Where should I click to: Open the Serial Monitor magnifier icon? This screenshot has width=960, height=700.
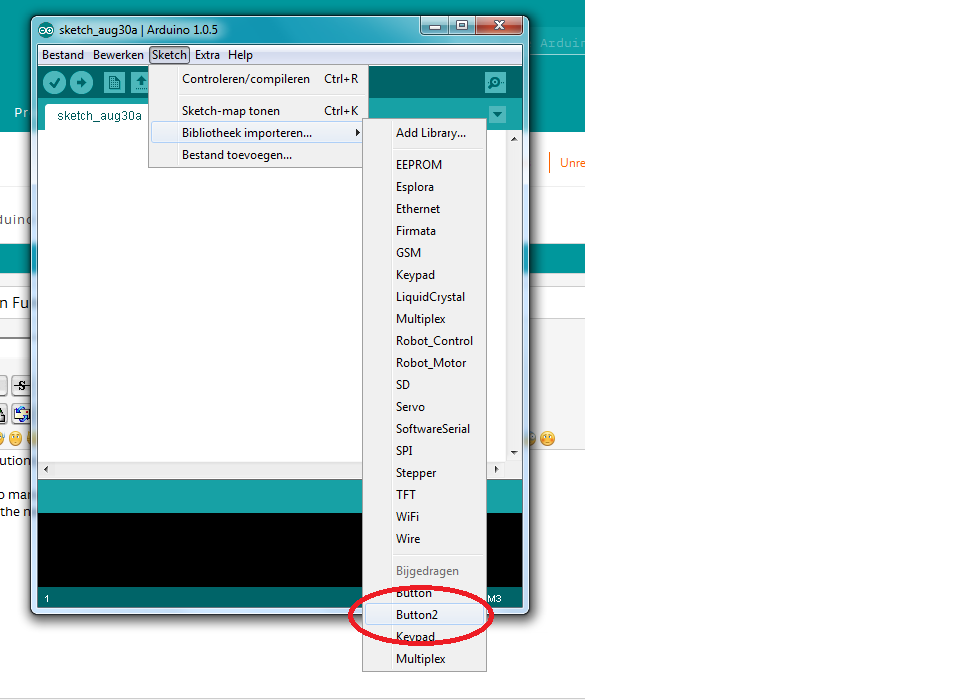493,82
